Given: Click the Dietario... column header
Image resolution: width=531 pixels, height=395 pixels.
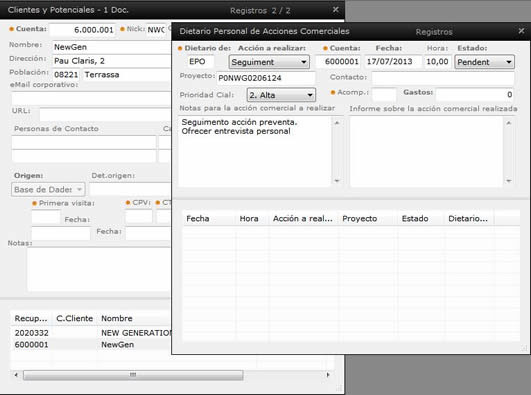Looking at the screenshot, I should [469, 219].
